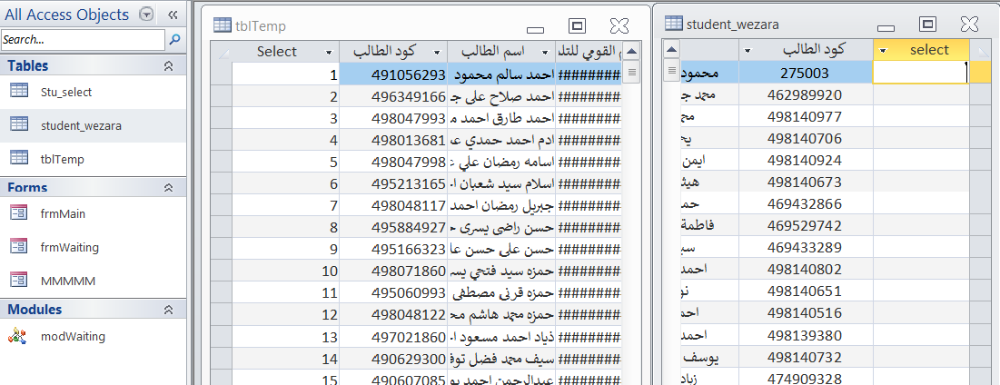
Task: Click cell 495884927 in tblTemp
Action: point(393,228)
